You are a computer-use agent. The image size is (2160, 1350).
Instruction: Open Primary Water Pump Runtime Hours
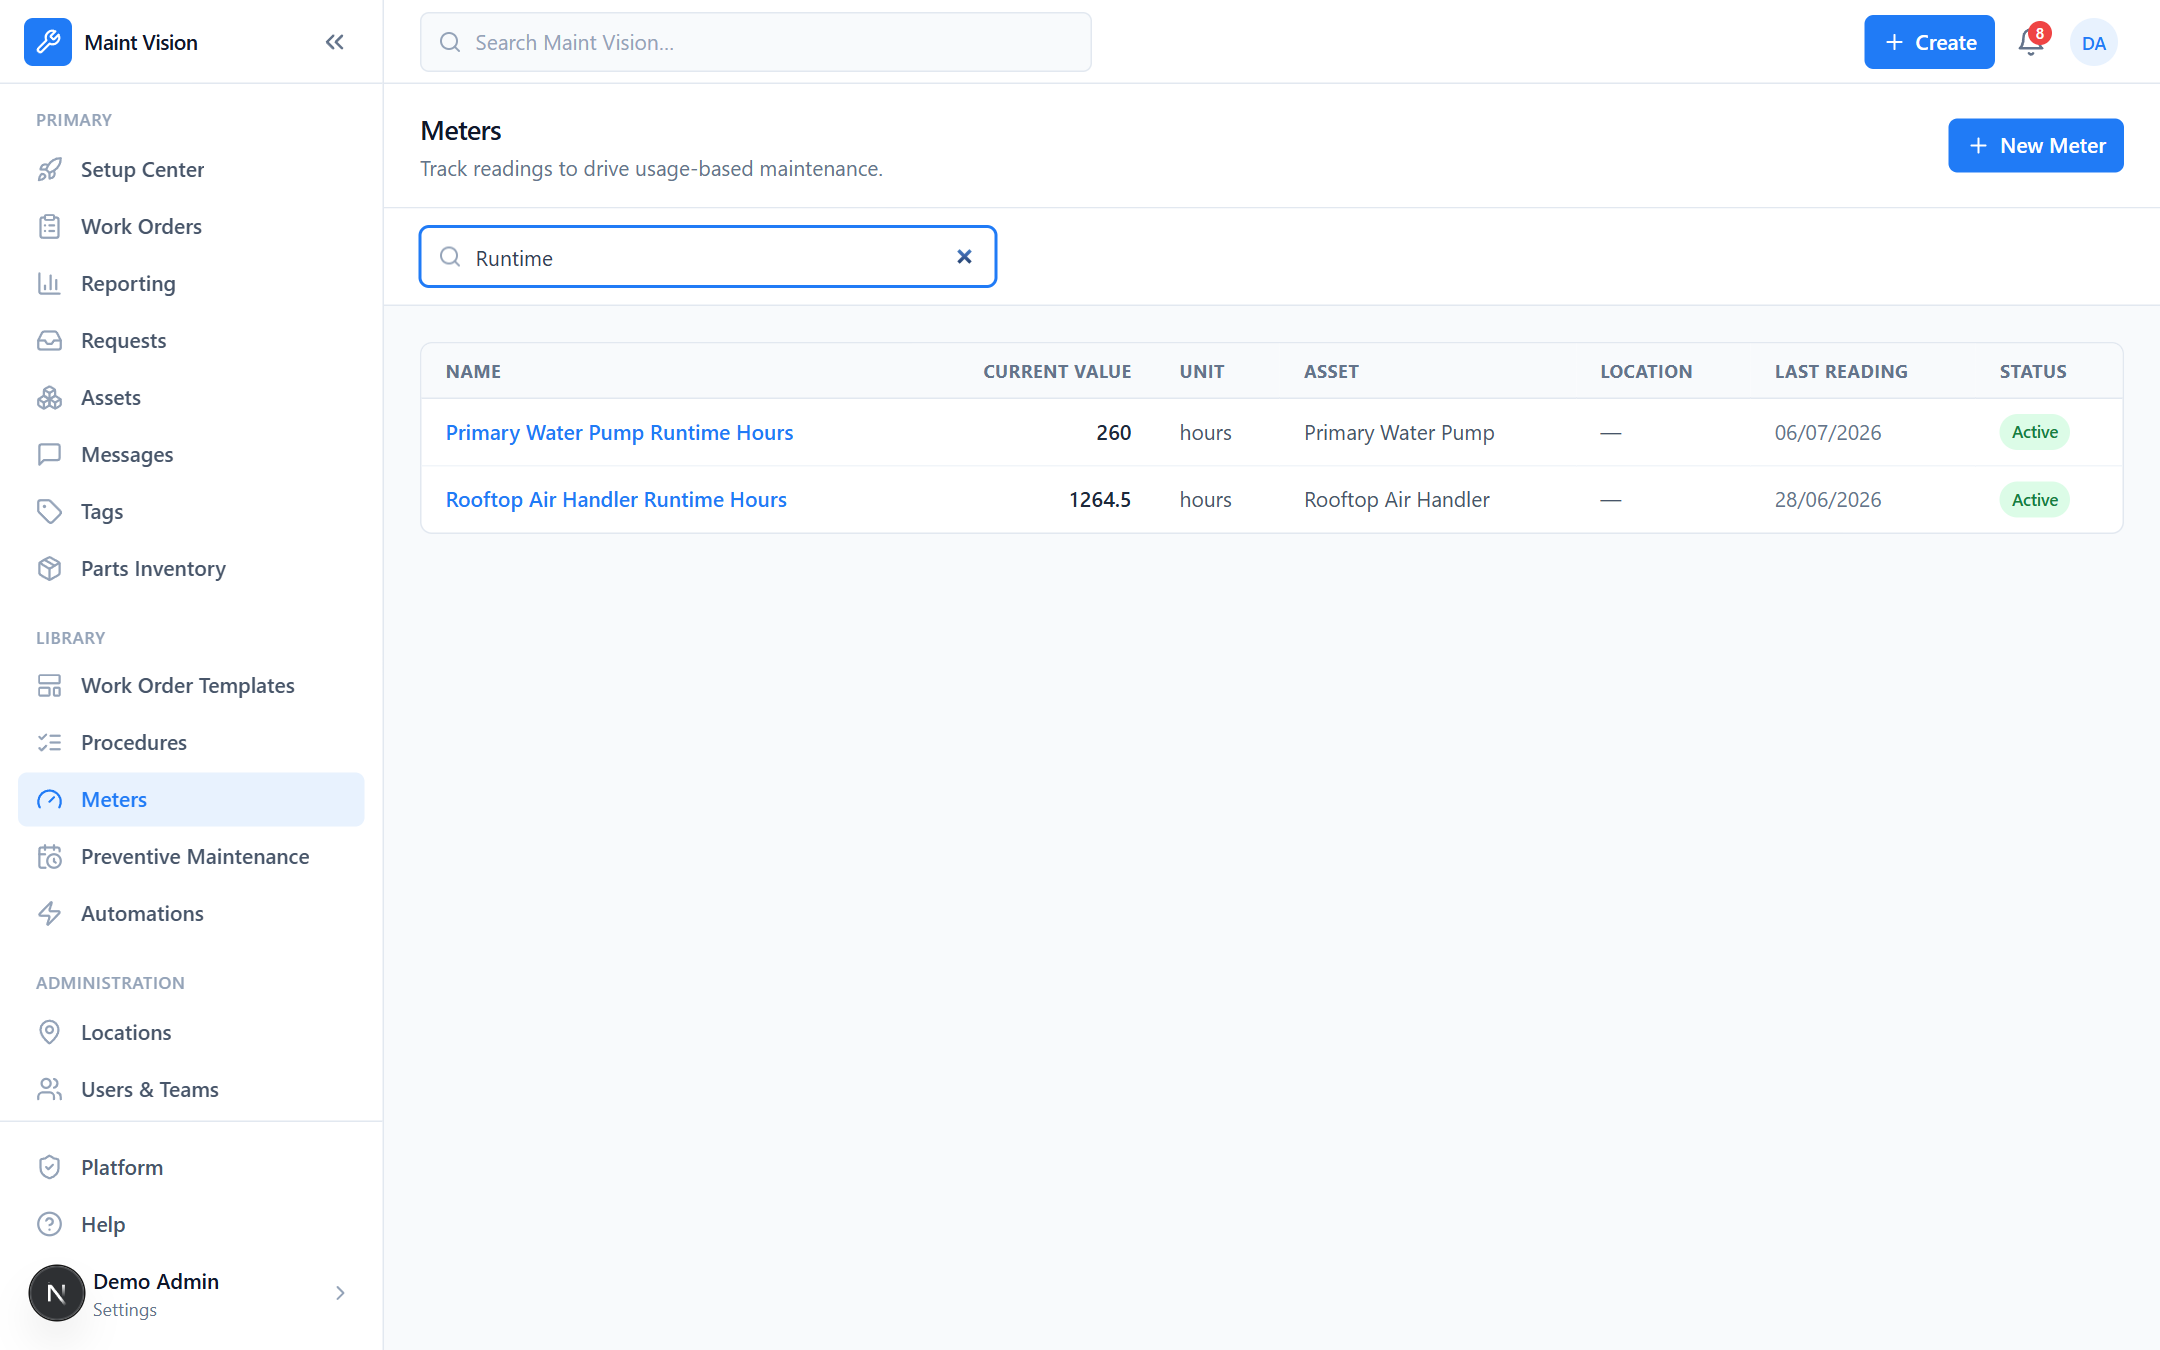(619, 432)
